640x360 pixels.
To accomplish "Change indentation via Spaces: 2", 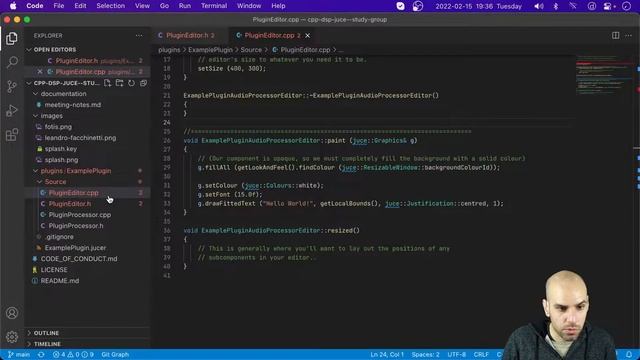I will coord(425,354).
